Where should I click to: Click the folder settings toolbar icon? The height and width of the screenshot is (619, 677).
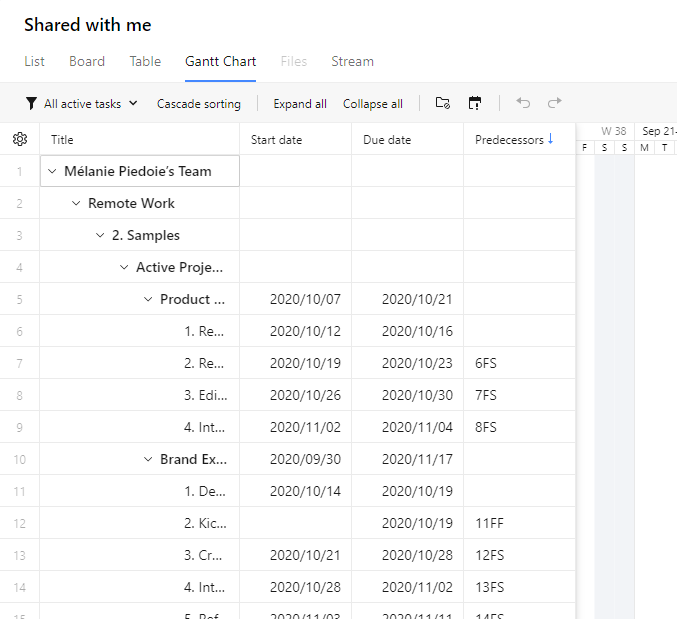click(x=443, y=104)
